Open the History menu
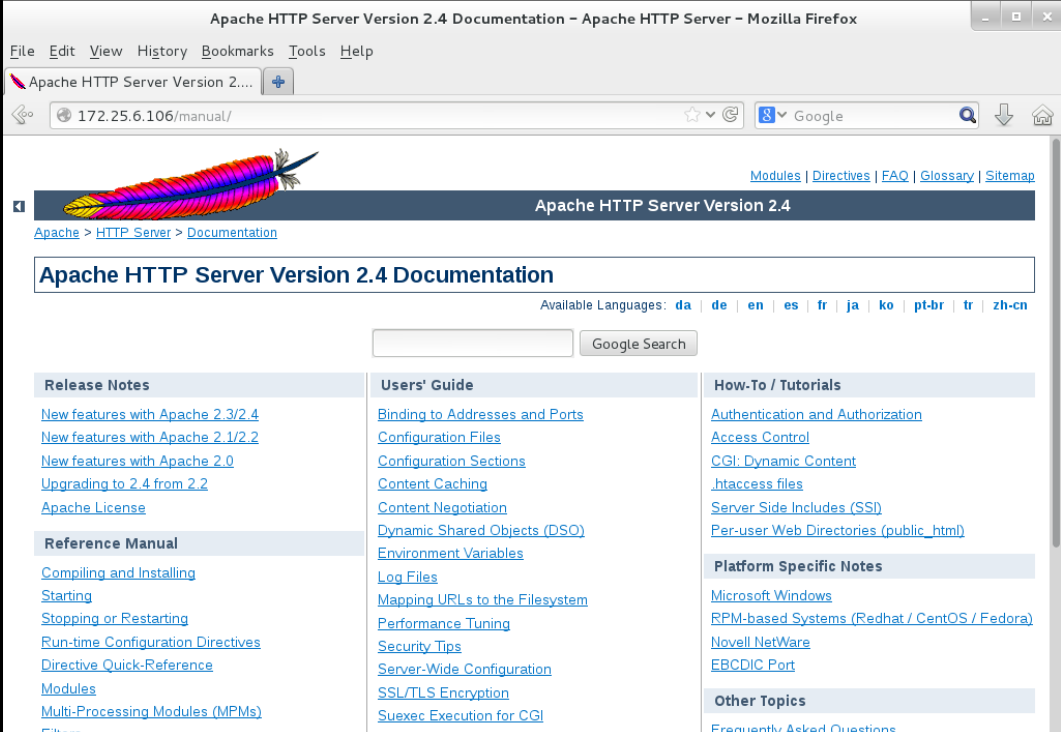1061x732 pixels. [x=162, y=51]
